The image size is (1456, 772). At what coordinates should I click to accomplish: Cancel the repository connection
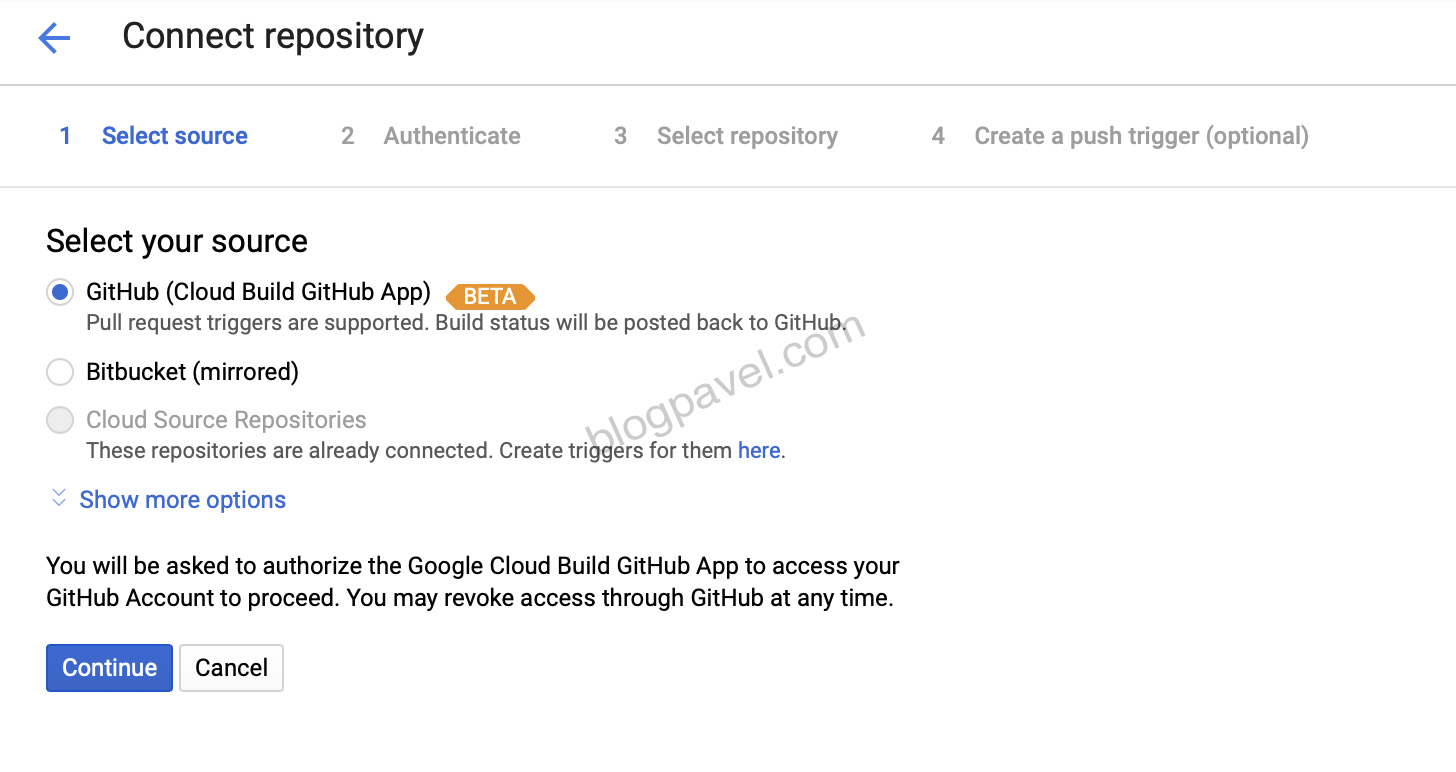231,667
